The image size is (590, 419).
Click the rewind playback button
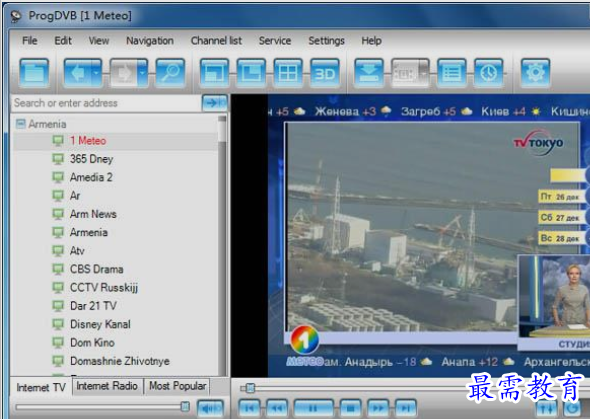tap(277, 408)
